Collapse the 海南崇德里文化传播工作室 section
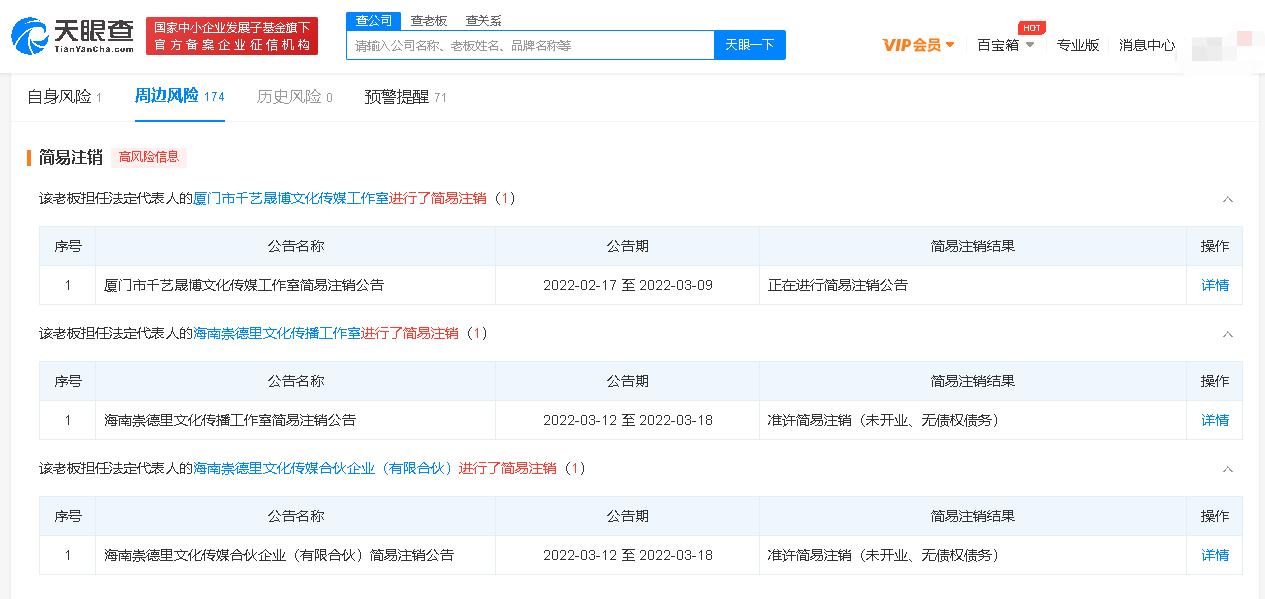Image resolution: width=1265 pixels, height=599 pixels. [1228, 334]
